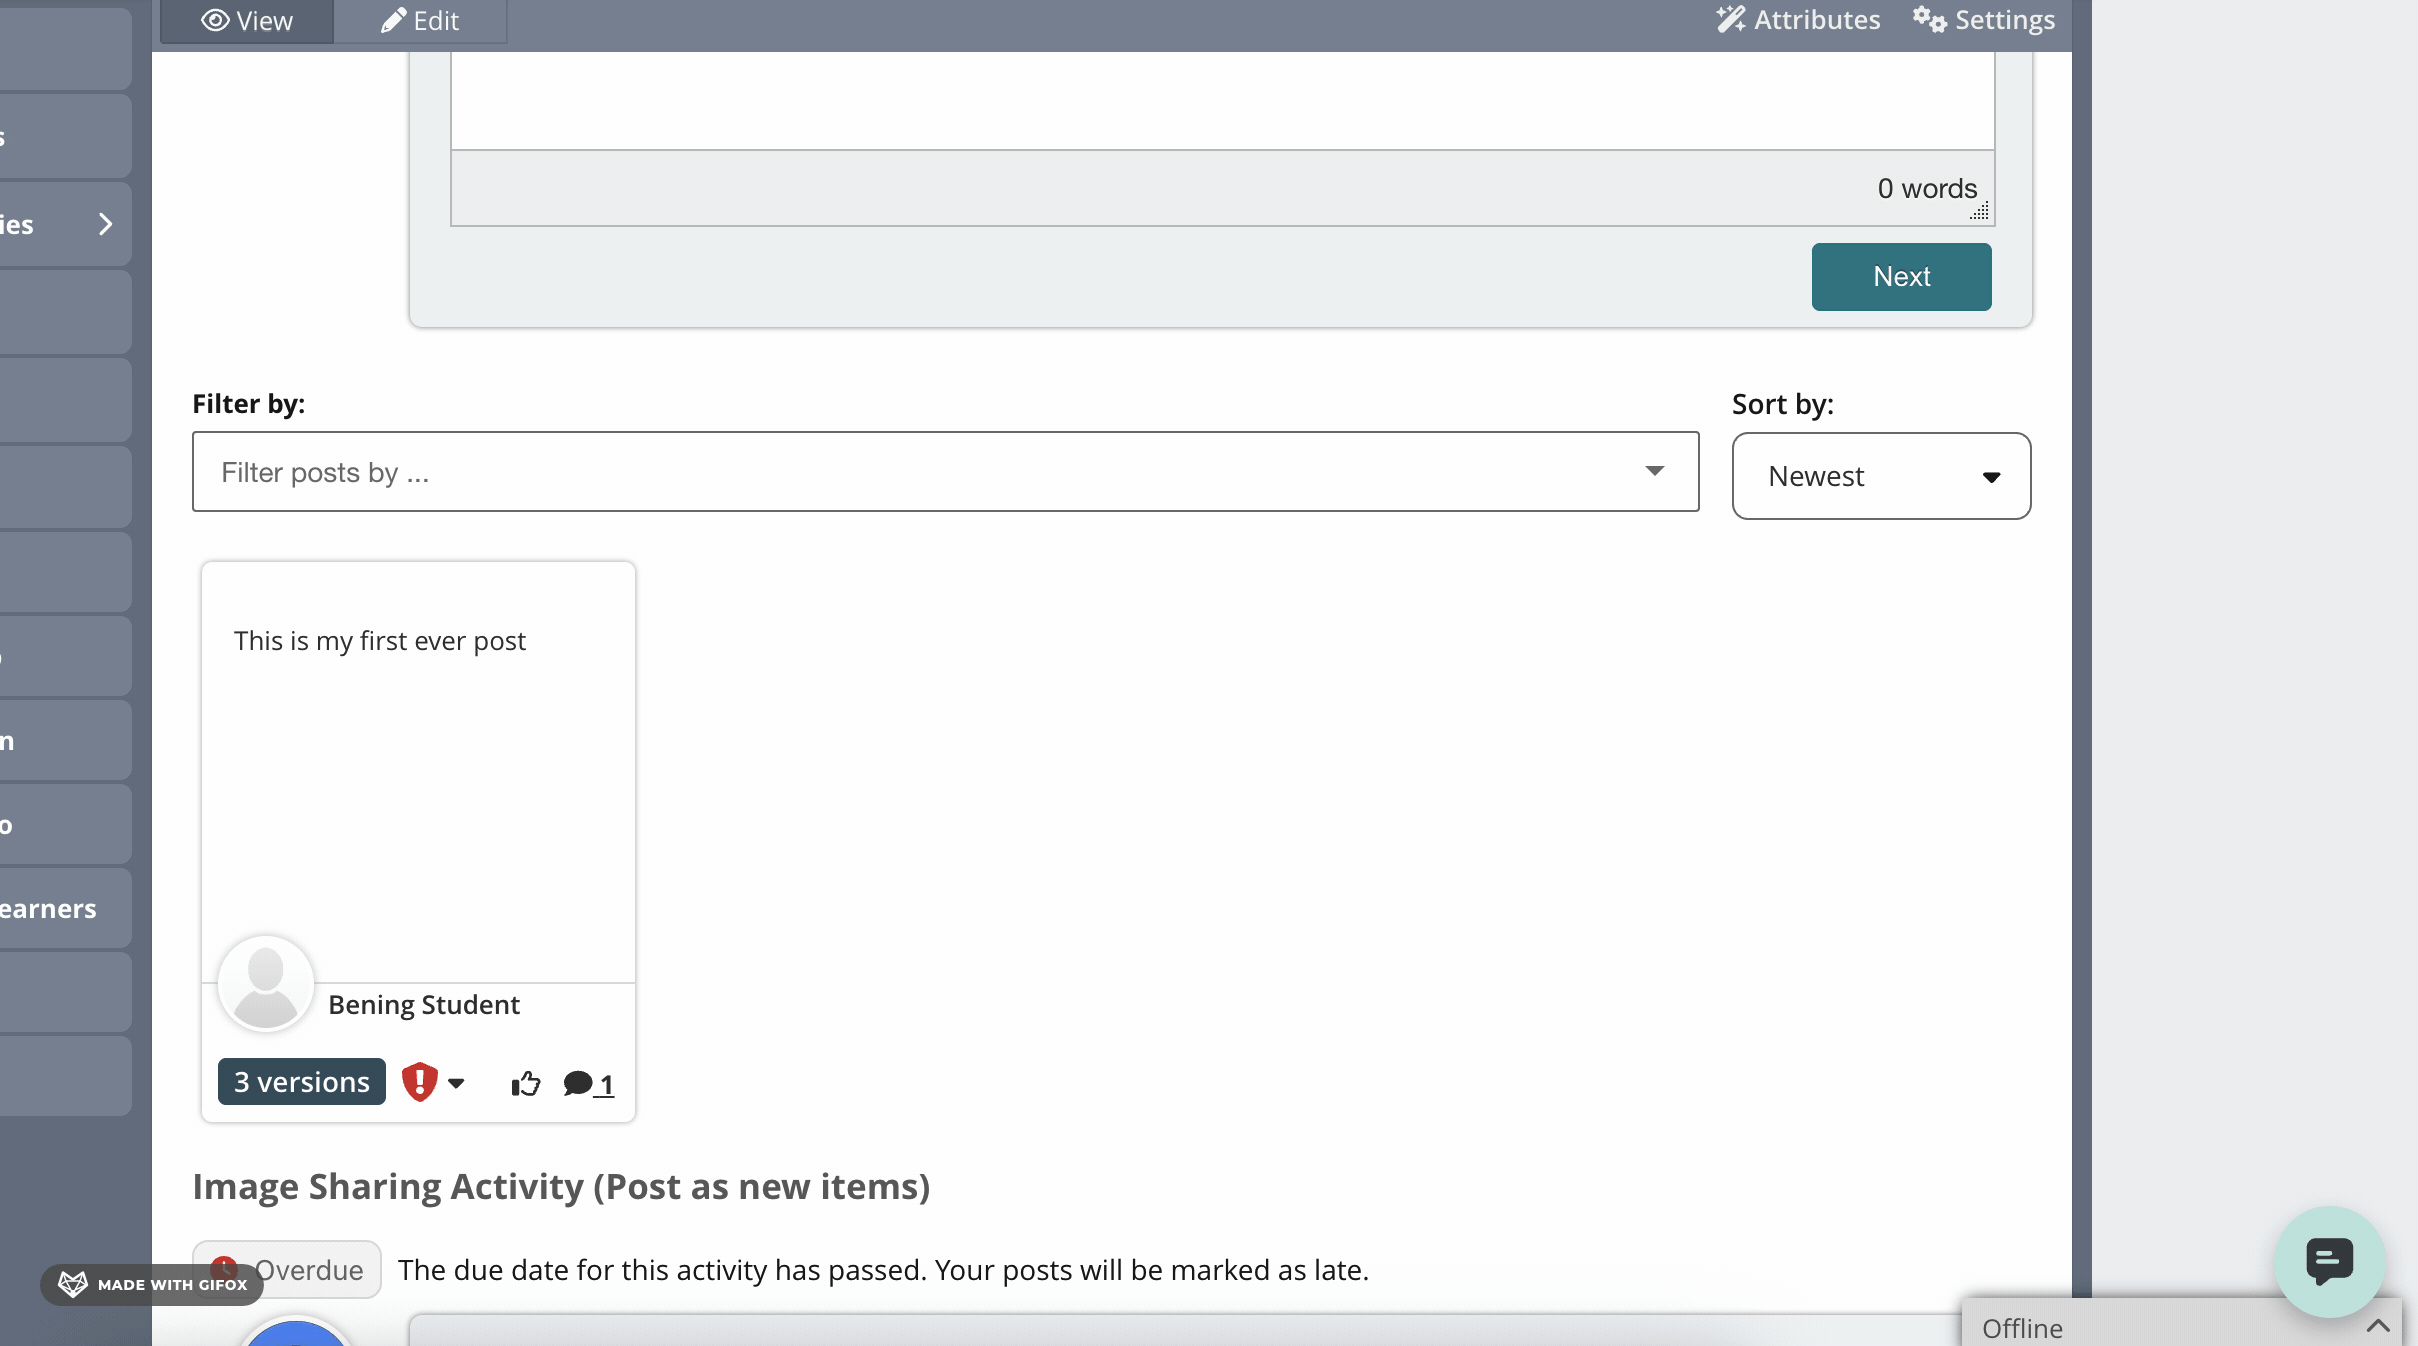
Task: Click the editor resize handle
Action: click(1980, 211)
